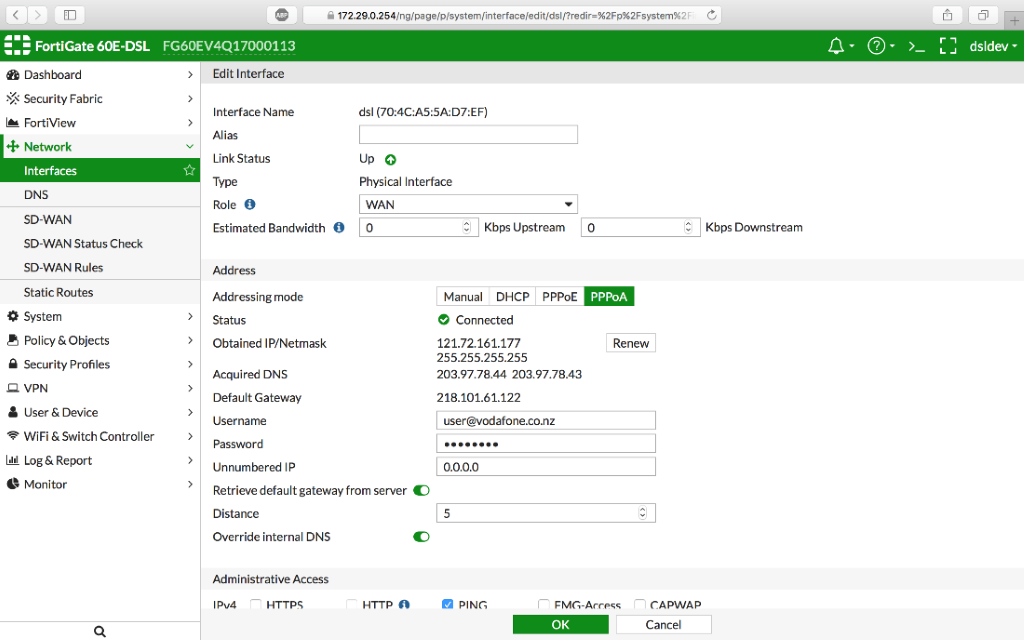This screenshot has width=1024, height=640.
Task: Show Estimated Bandwidth info icon
Action: tap(339, 227)
